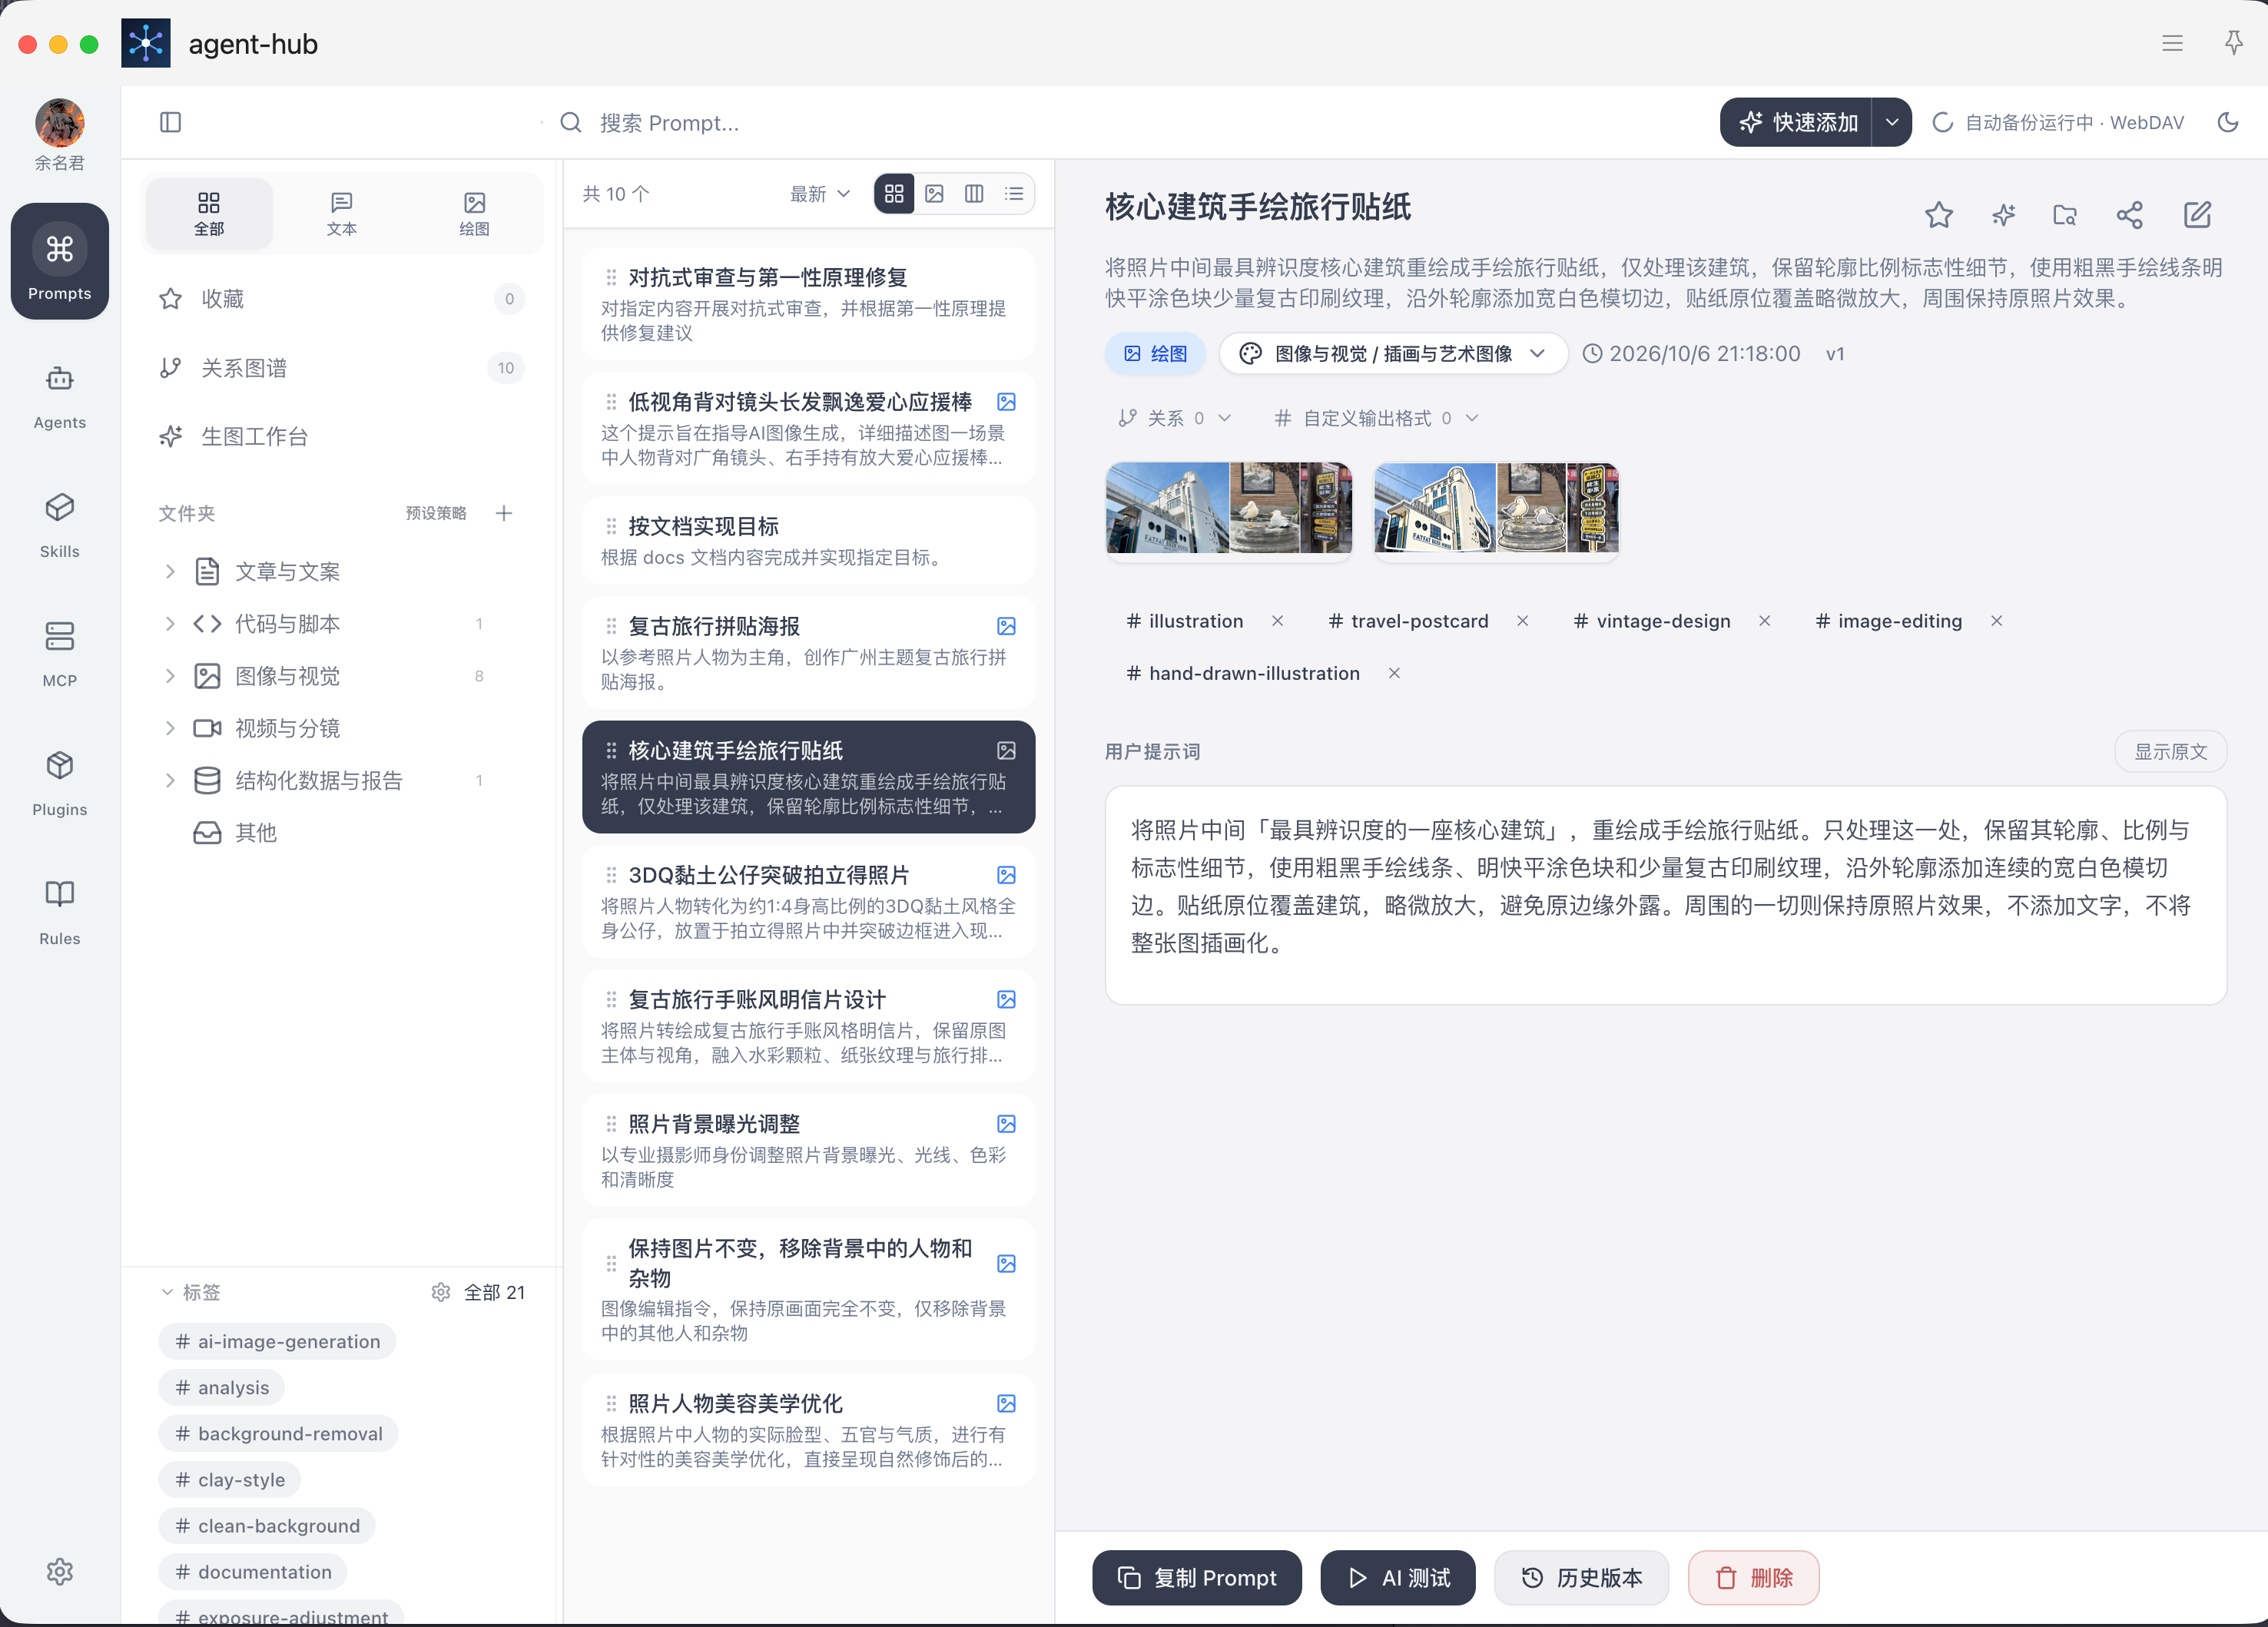Expand 自定义输出格式 dropdown
Screen dimensions: 2268x1627
pyautogui.click(x=1377, y=418)
